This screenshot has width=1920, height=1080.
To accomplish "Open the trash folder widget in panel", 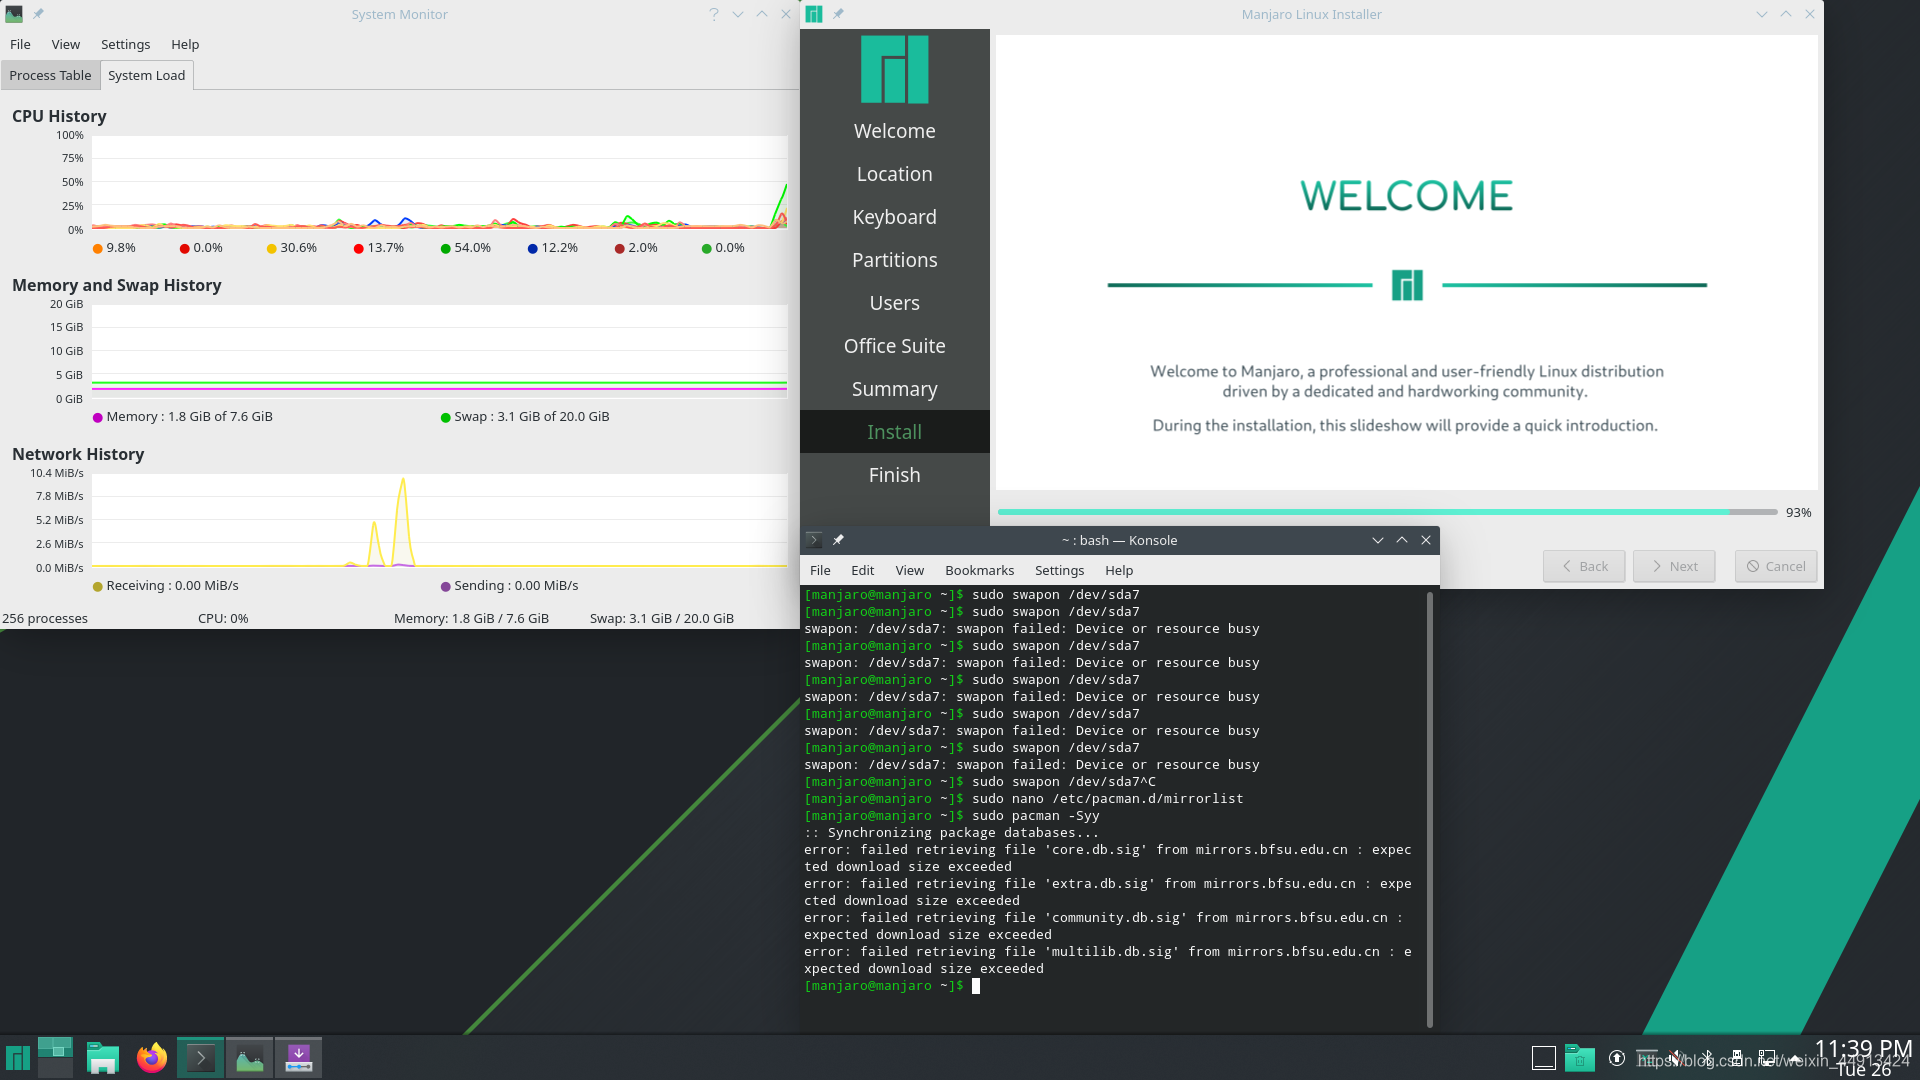I will (x=1580, y=1058).
